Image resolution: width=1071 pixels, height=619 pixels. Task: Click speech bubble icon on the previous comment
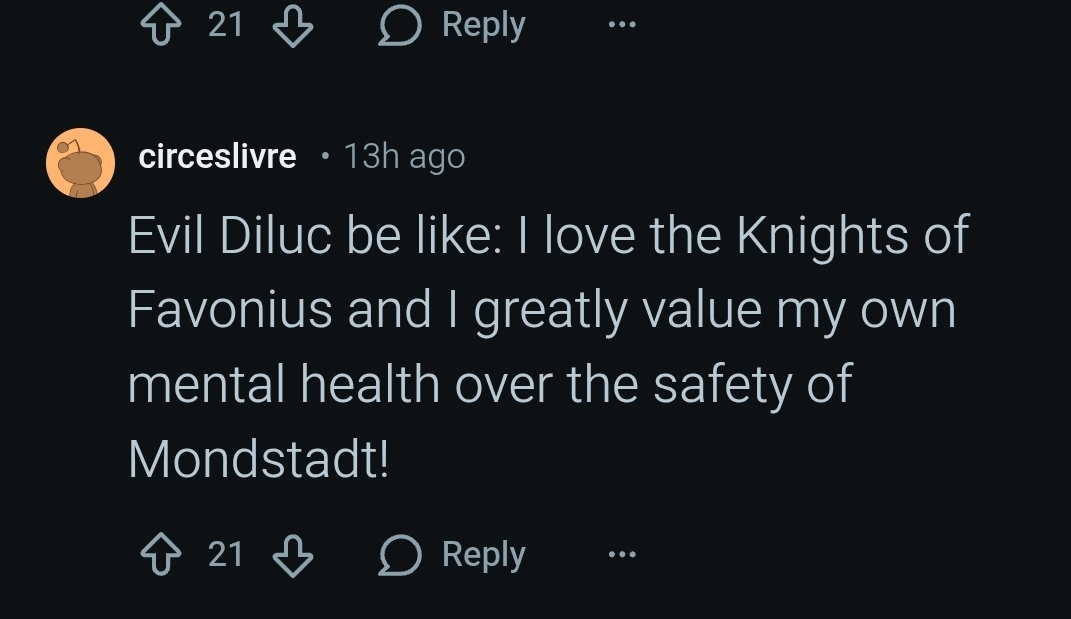399,25
